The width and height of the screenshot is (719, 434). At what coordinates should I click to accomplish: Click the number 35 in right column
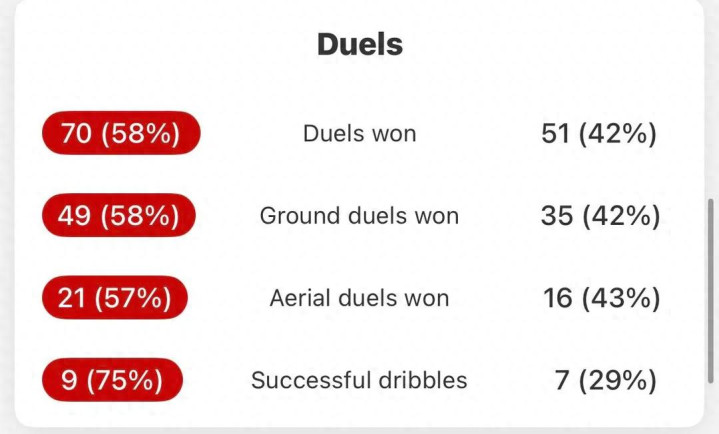[557, 216]
